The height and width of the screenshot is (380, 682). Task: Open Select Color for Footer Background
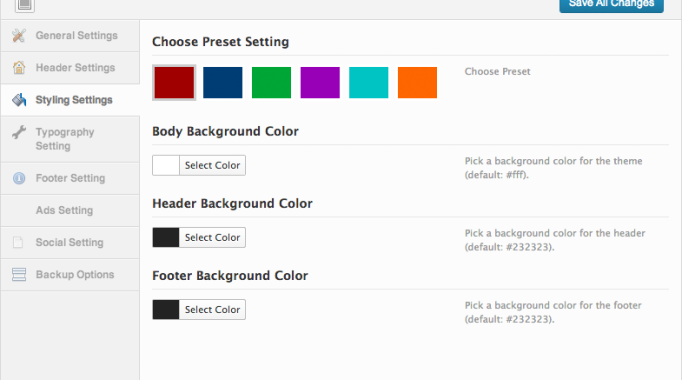(212, 310)
